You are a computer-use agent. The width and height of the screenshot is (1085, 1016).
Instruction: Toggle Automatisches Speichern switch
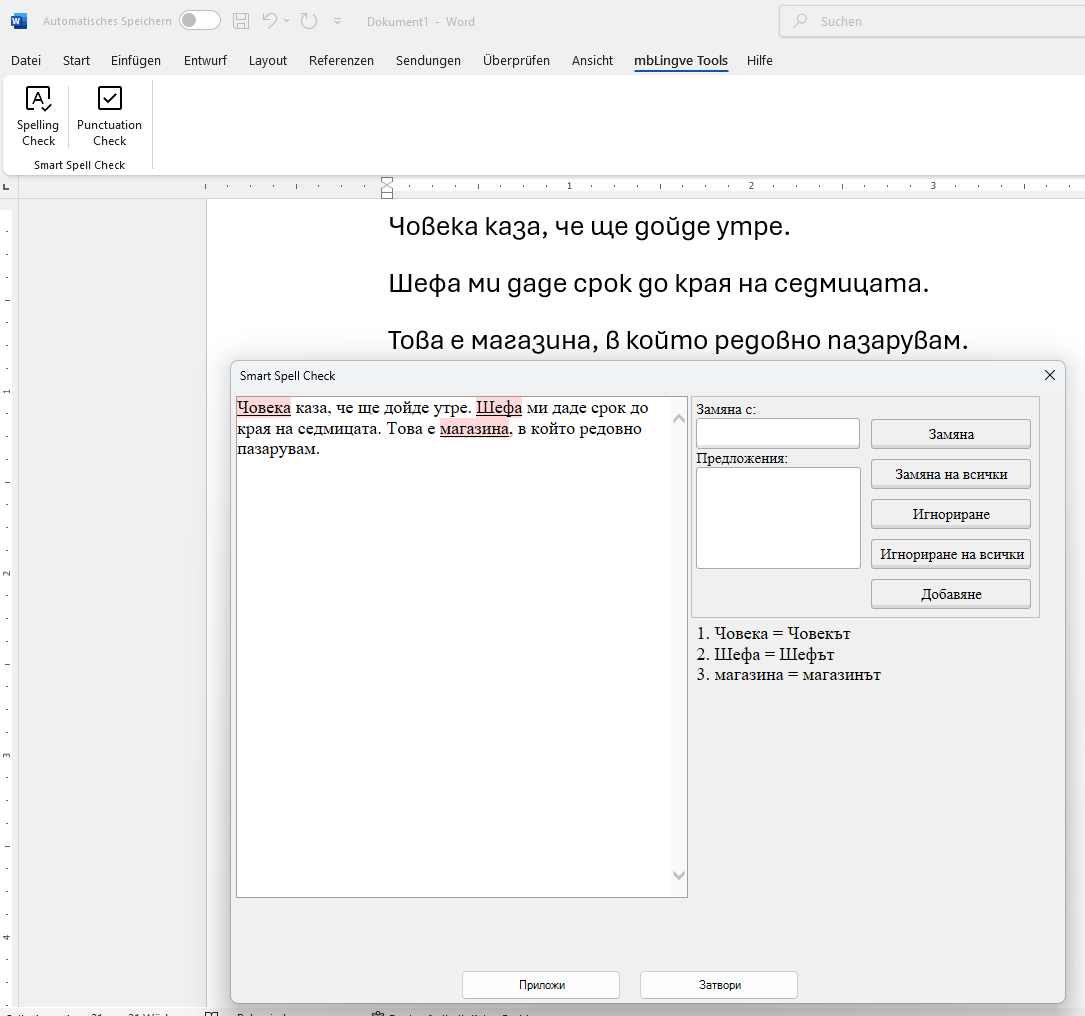(x=200, y=21)
